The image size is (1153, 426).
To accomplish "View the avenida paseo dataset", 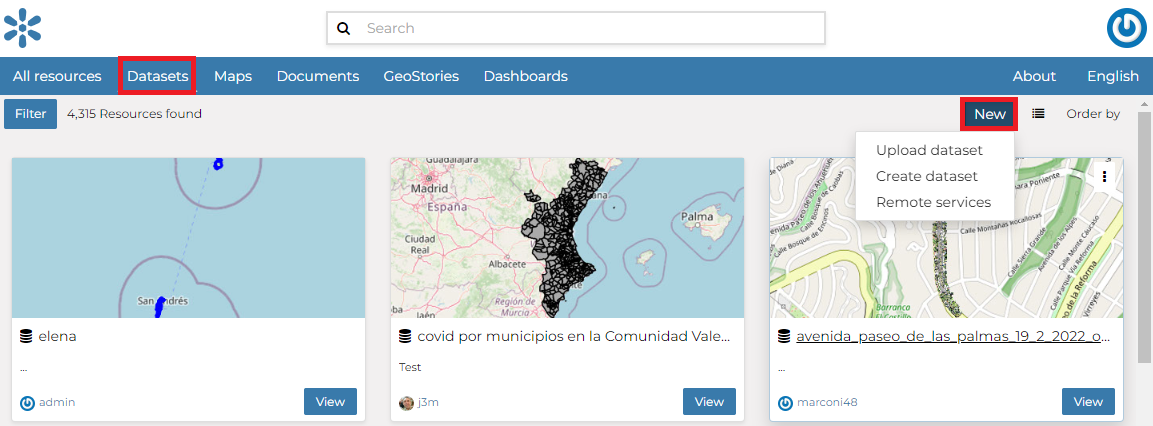I will [1088, 402].
